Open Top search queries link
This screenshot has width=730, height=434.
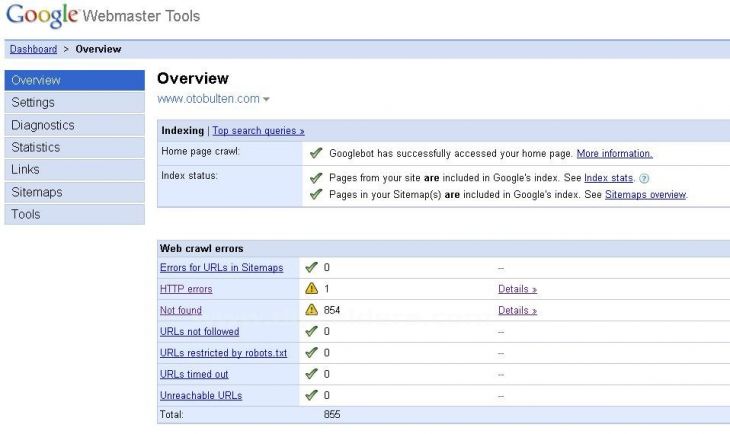tap(258, 131)
